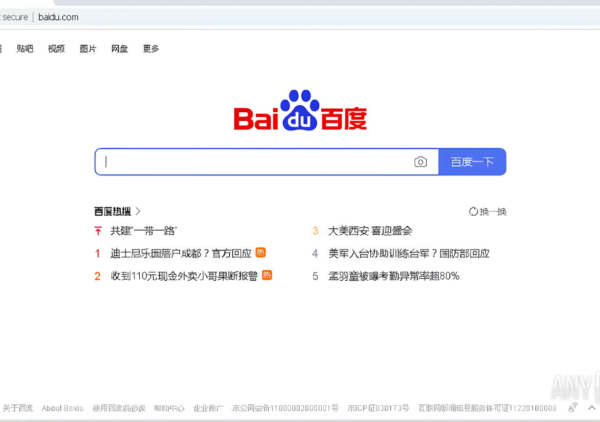The image size is (600, 422).
Task: Click the camera image-search icon
Action: pos(420,162)
